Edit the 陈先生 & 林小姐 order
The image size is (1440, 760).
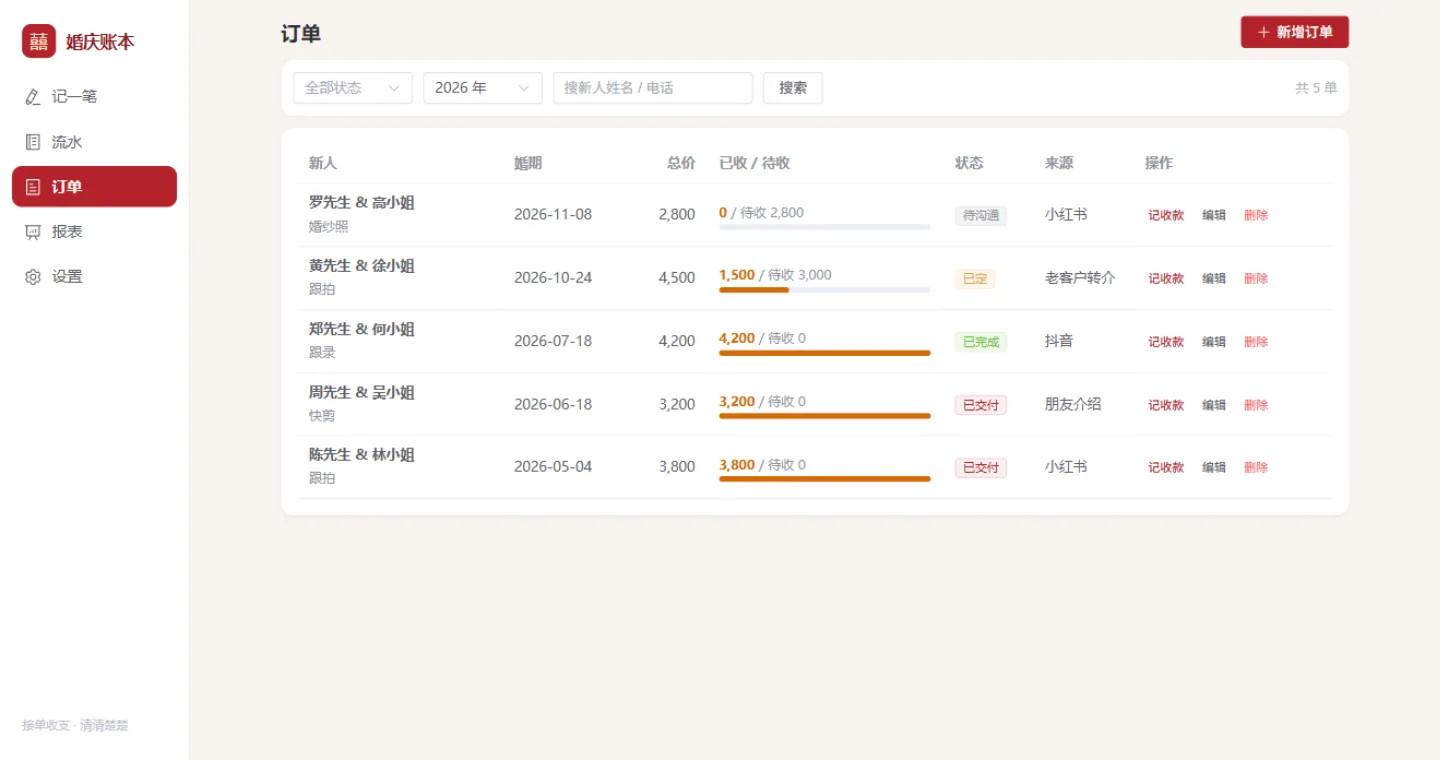tap(1214, 467)
